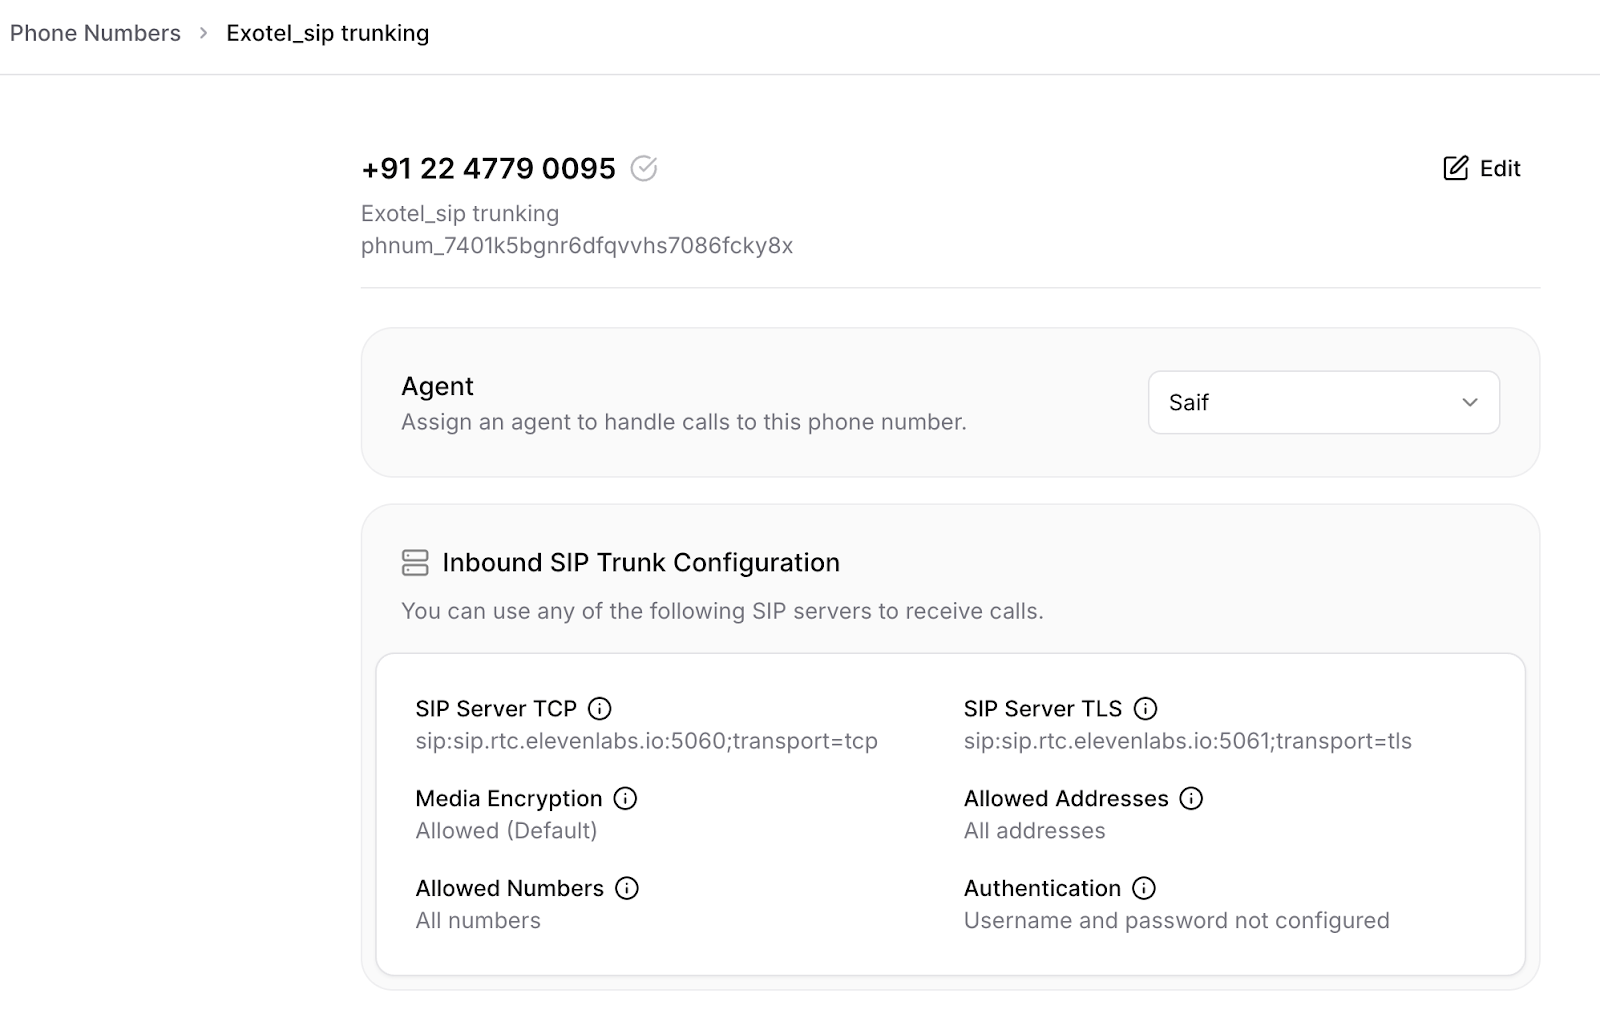Click the Exotel_sip trunking breadcrumb
Viewport: 1600px width, 1034px height.
328,33
